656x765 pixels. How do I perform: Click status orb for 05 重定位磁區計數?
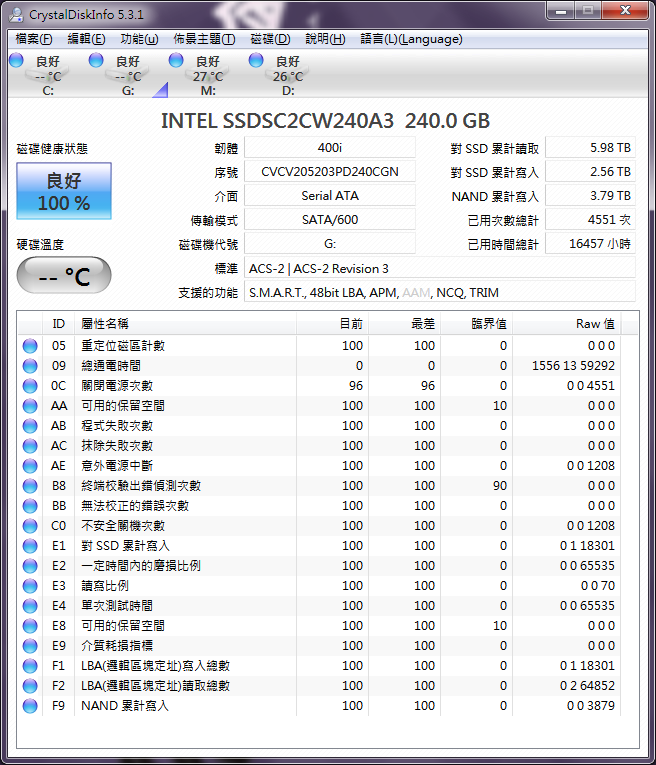(30, 345)
